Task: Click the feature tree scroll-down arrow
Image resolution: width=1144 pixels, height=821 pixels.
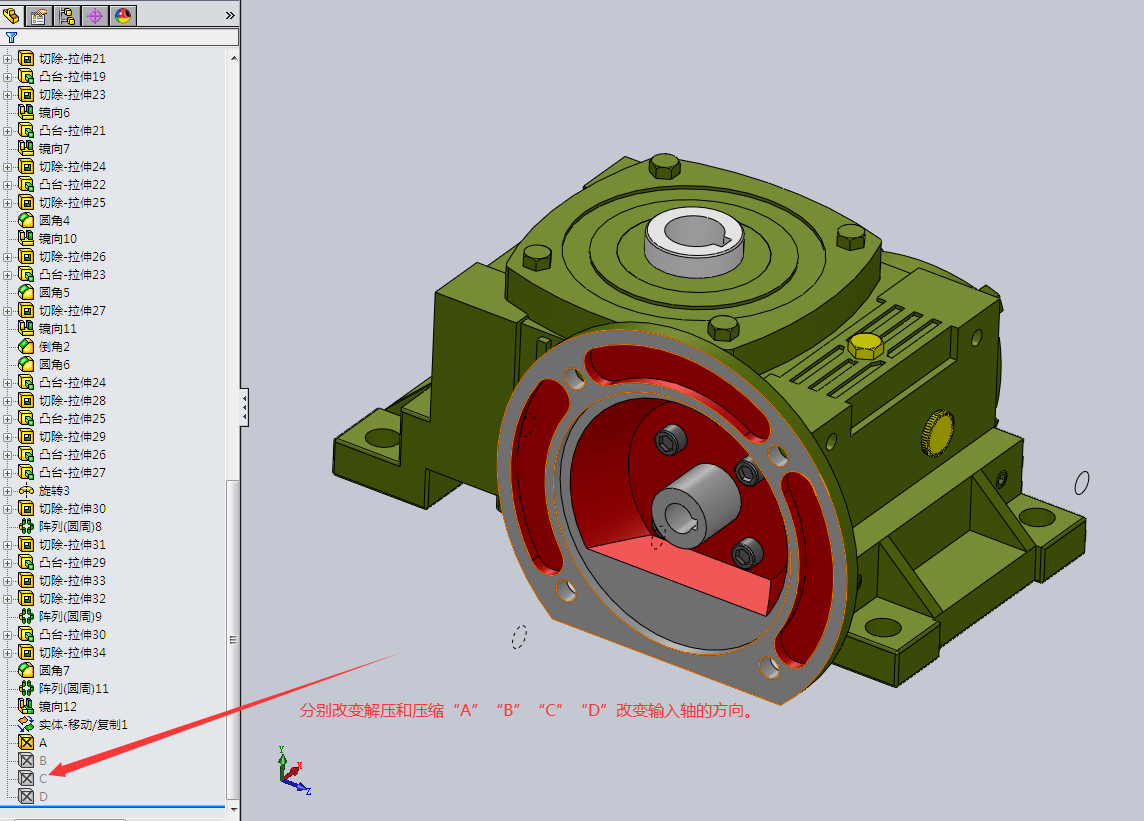Action: pos(233,809)
